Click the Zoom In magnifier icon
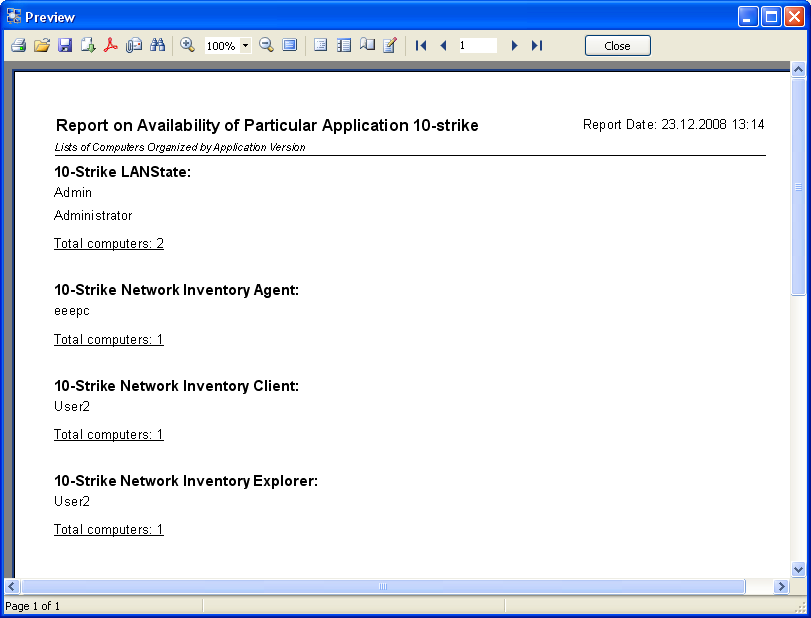 (x=187, y=45)
